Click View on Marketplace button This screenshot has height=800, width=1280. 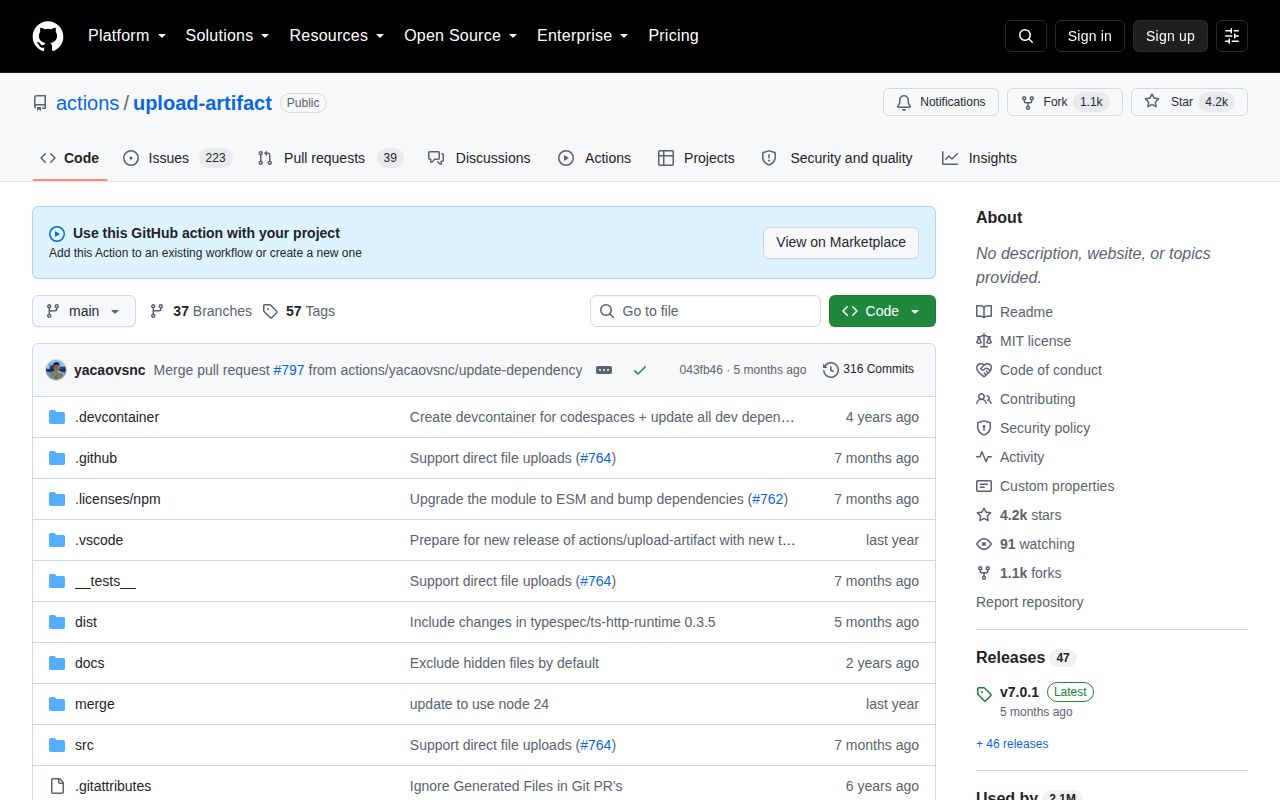point(841,242)
